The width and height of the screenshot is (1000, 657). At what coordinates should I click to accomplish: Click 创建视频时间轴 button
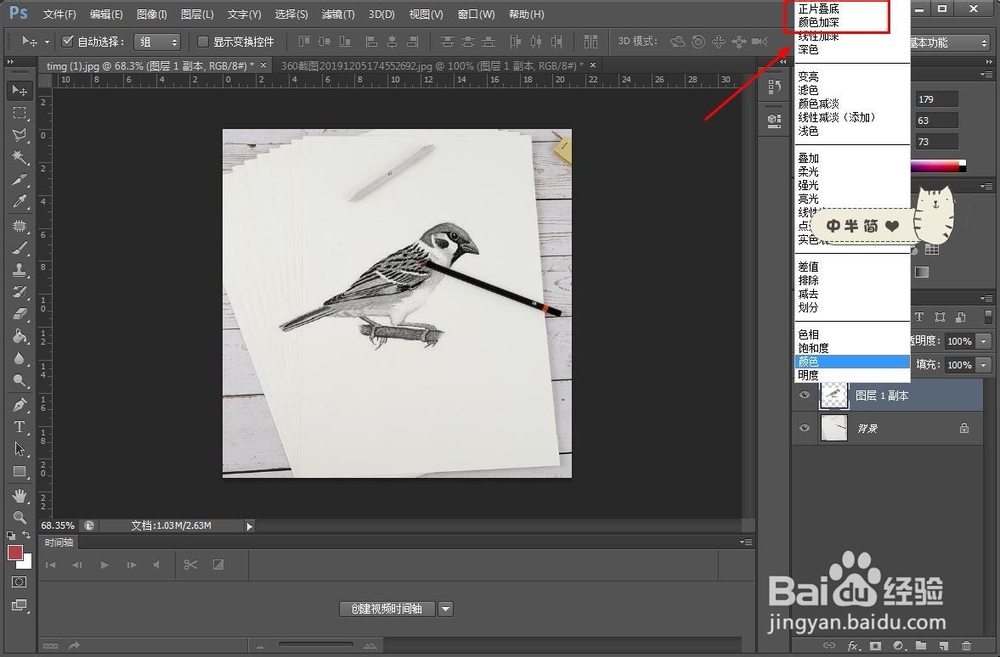386,609
